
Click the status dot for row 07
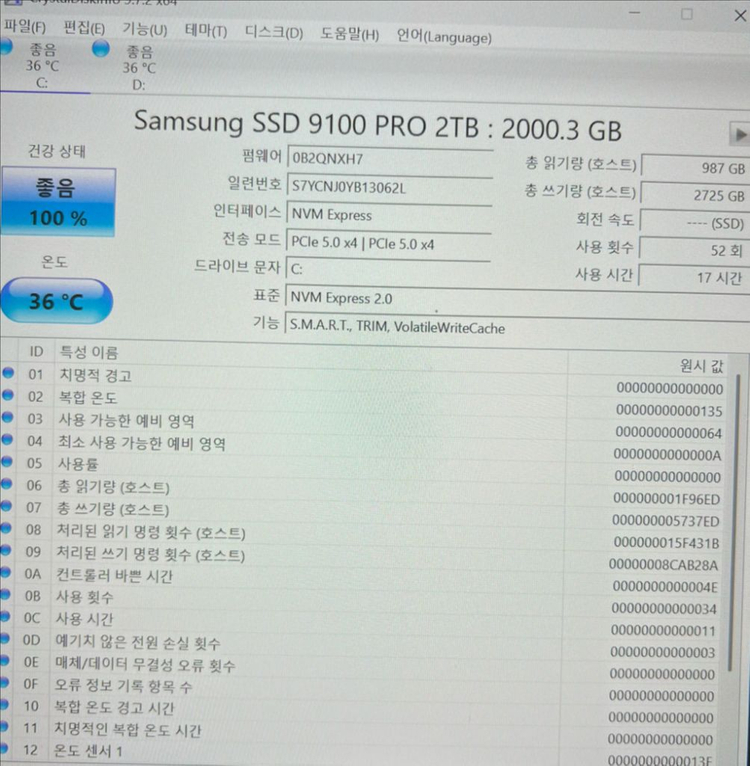[6, 506]
